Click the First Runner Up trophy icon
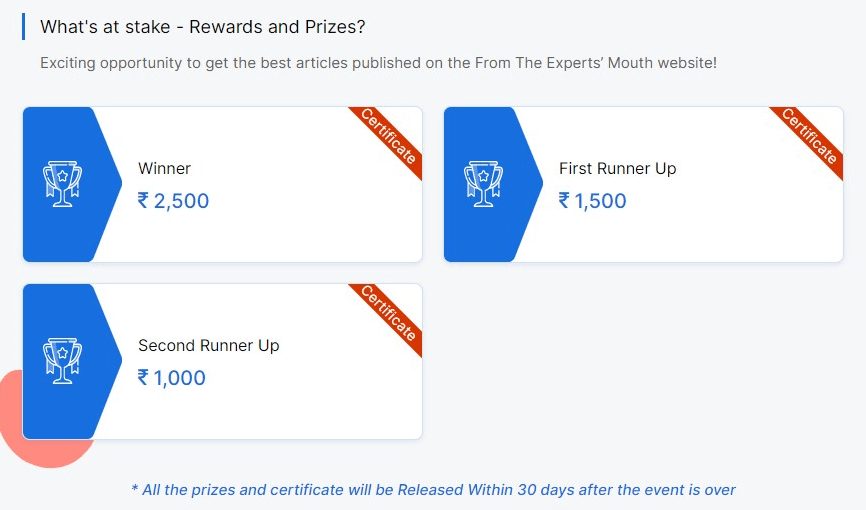Image resolution: width=866 pixels, height=510 pixels. coord(483,184)
